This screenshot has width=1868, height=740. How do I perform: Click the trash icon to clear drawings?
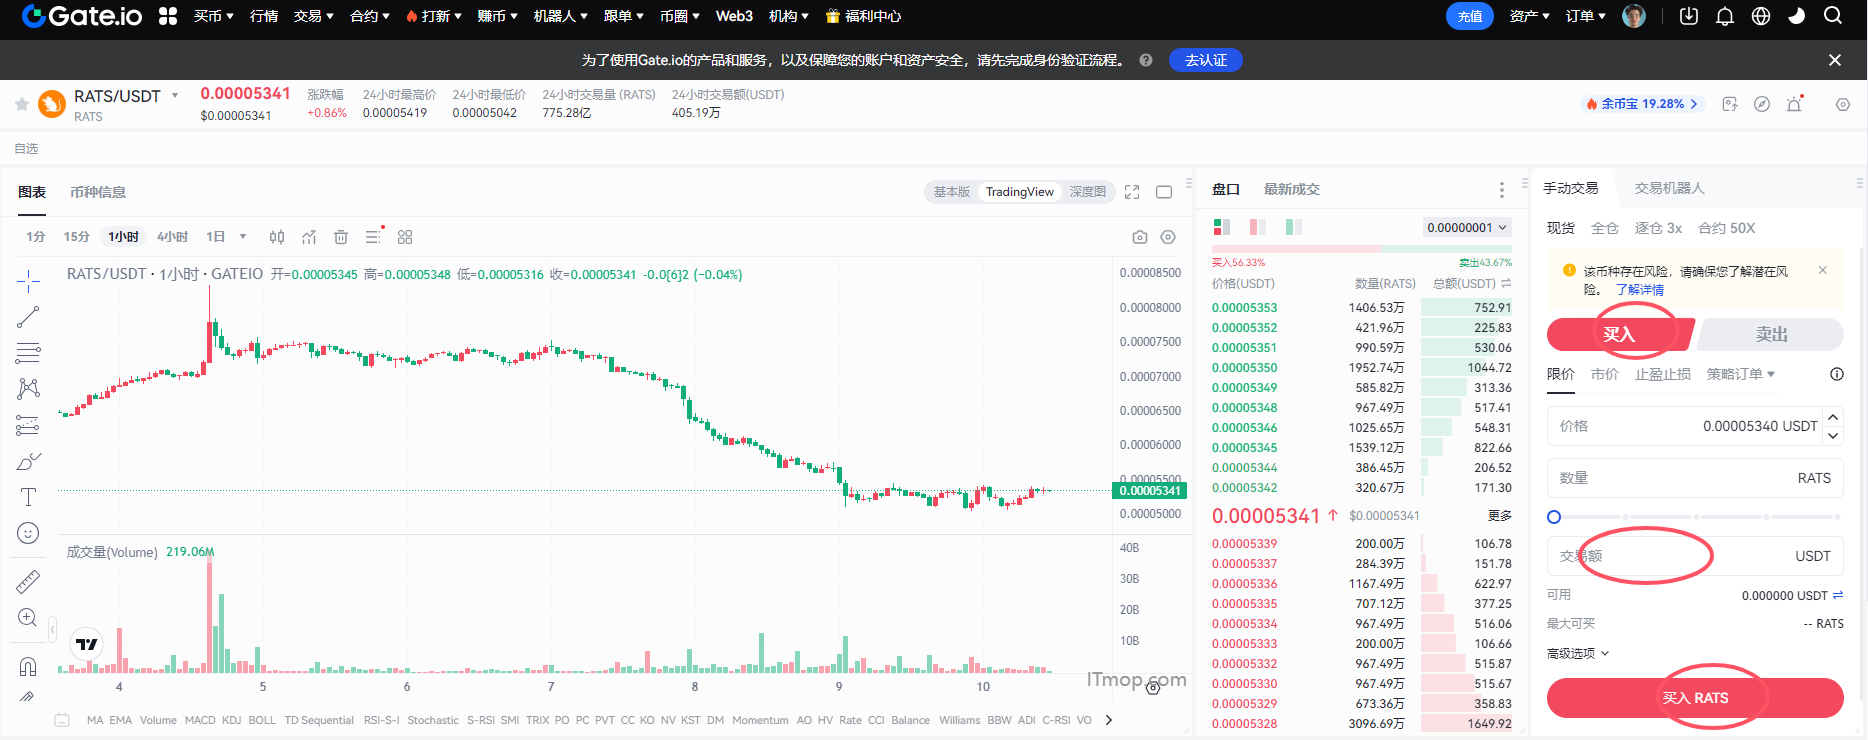point(341,237)
